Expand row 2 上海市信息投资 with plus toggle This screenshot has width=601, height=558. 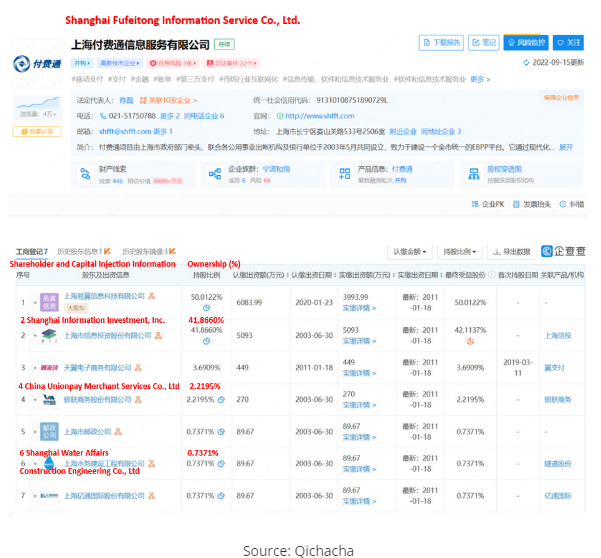pos(35,336)
